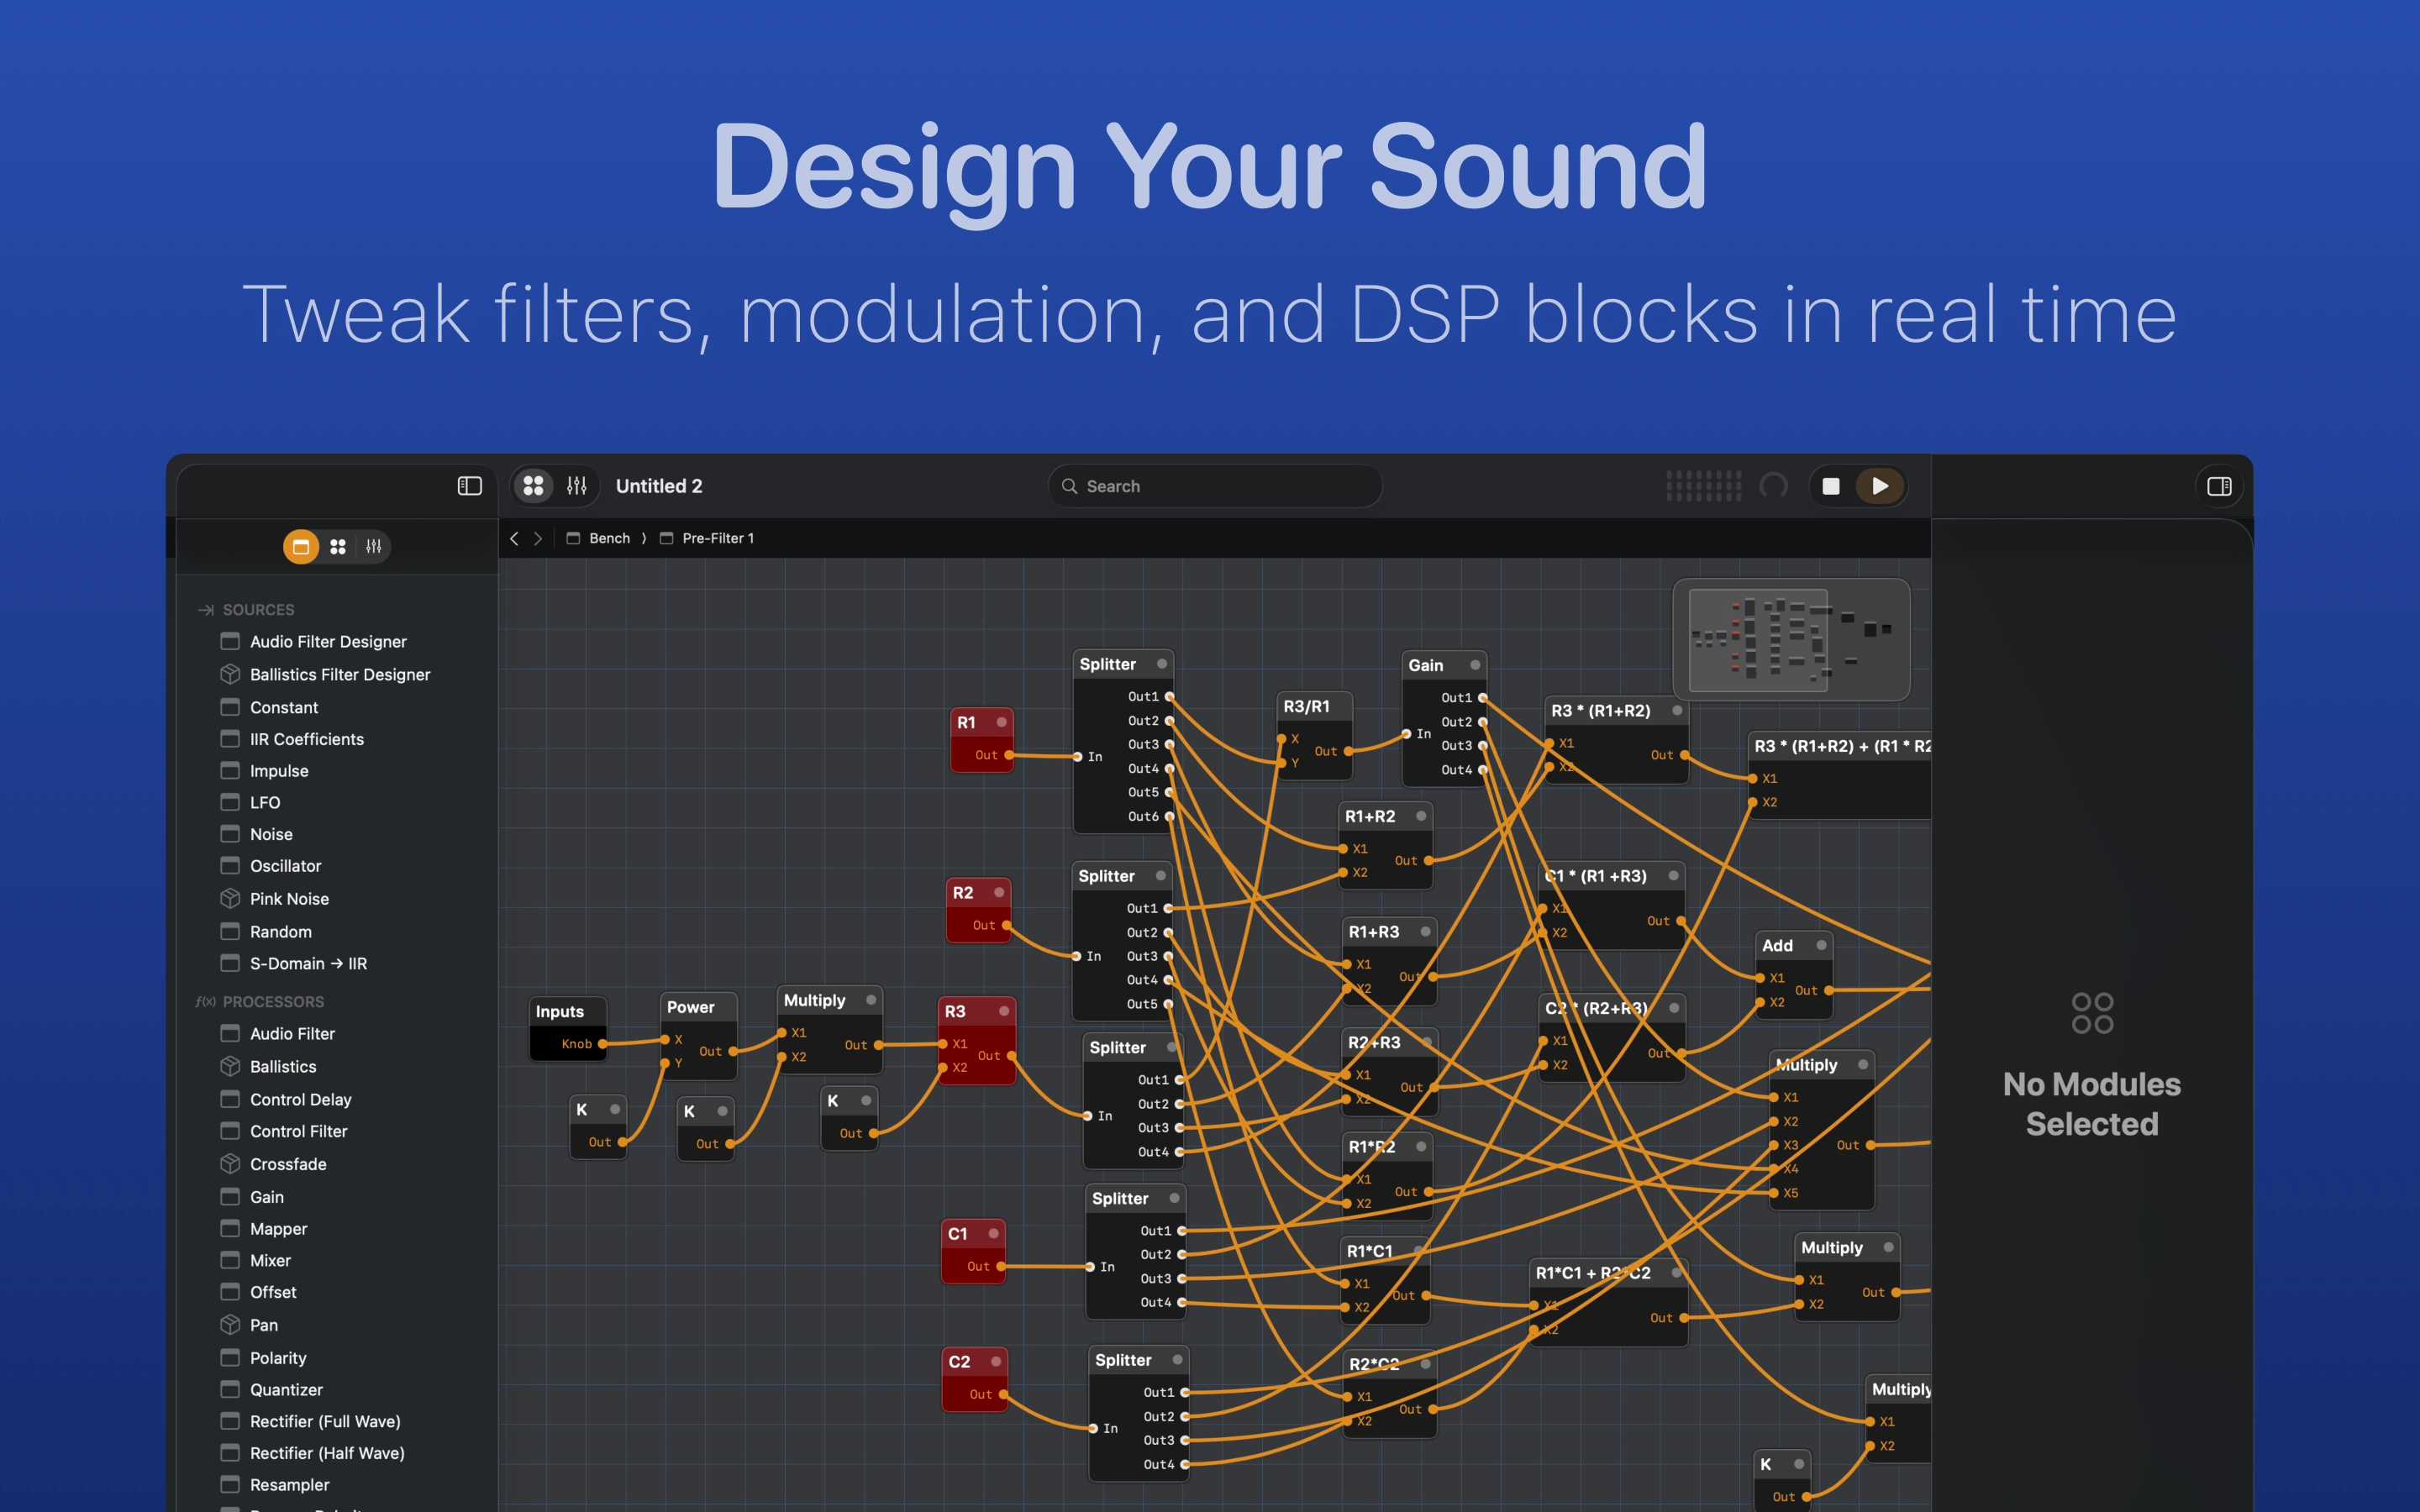Select Pre-Filter 1 in the breadcrumb
Screen dimensions: 2420x1512
(x=717, y=538)
